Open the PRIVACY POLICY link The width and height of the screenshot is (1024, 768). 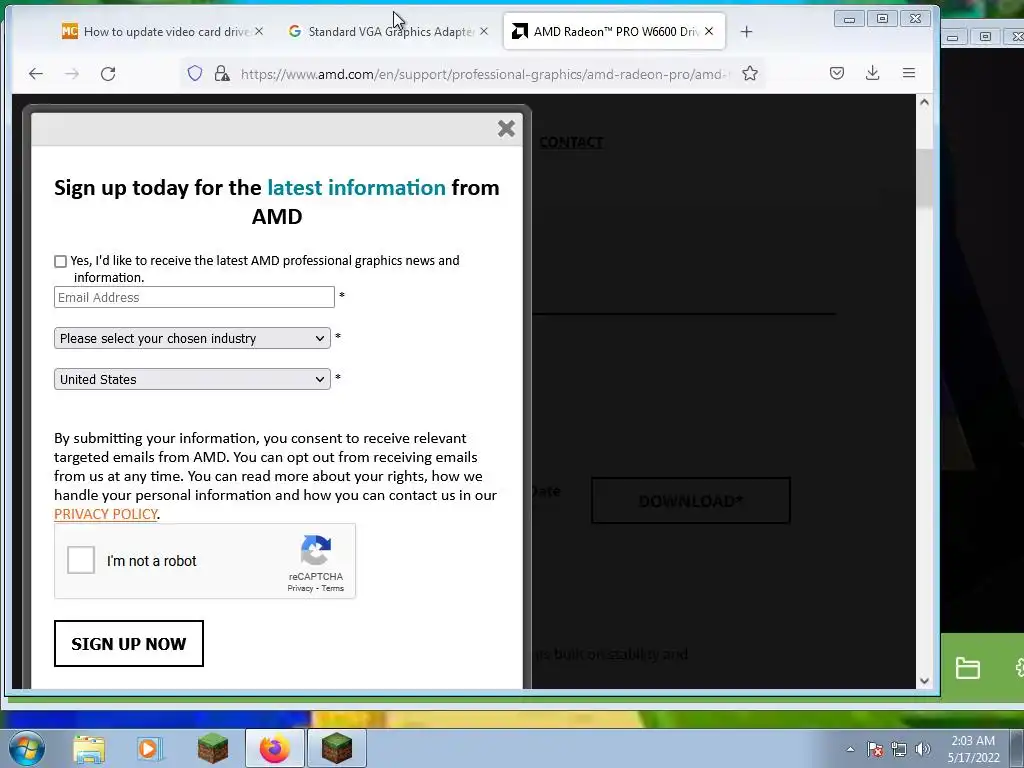point(106,514)
